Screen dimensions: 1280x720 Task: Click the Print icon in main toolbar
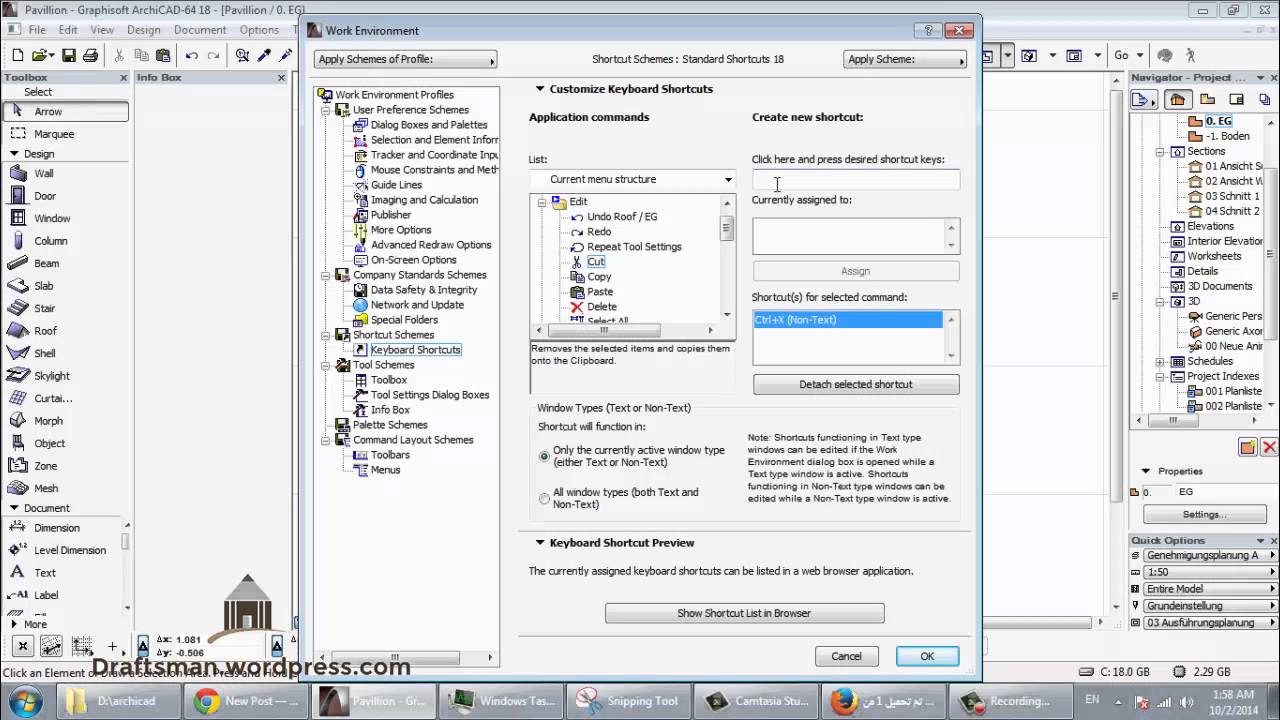(x=90, y=56)
